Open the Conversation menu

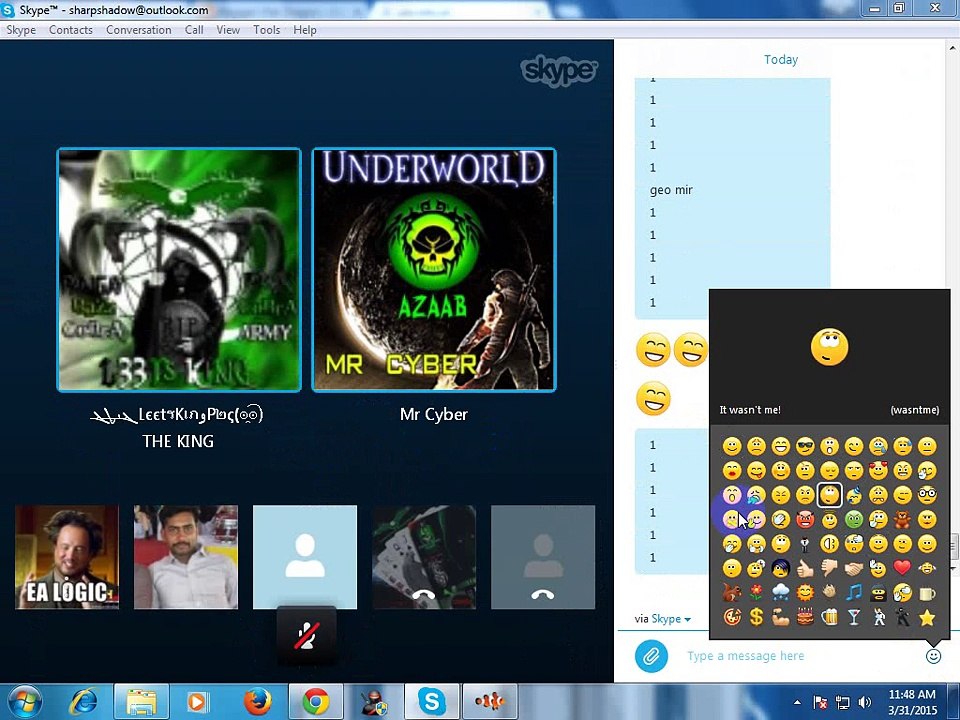tap(139, 30)
